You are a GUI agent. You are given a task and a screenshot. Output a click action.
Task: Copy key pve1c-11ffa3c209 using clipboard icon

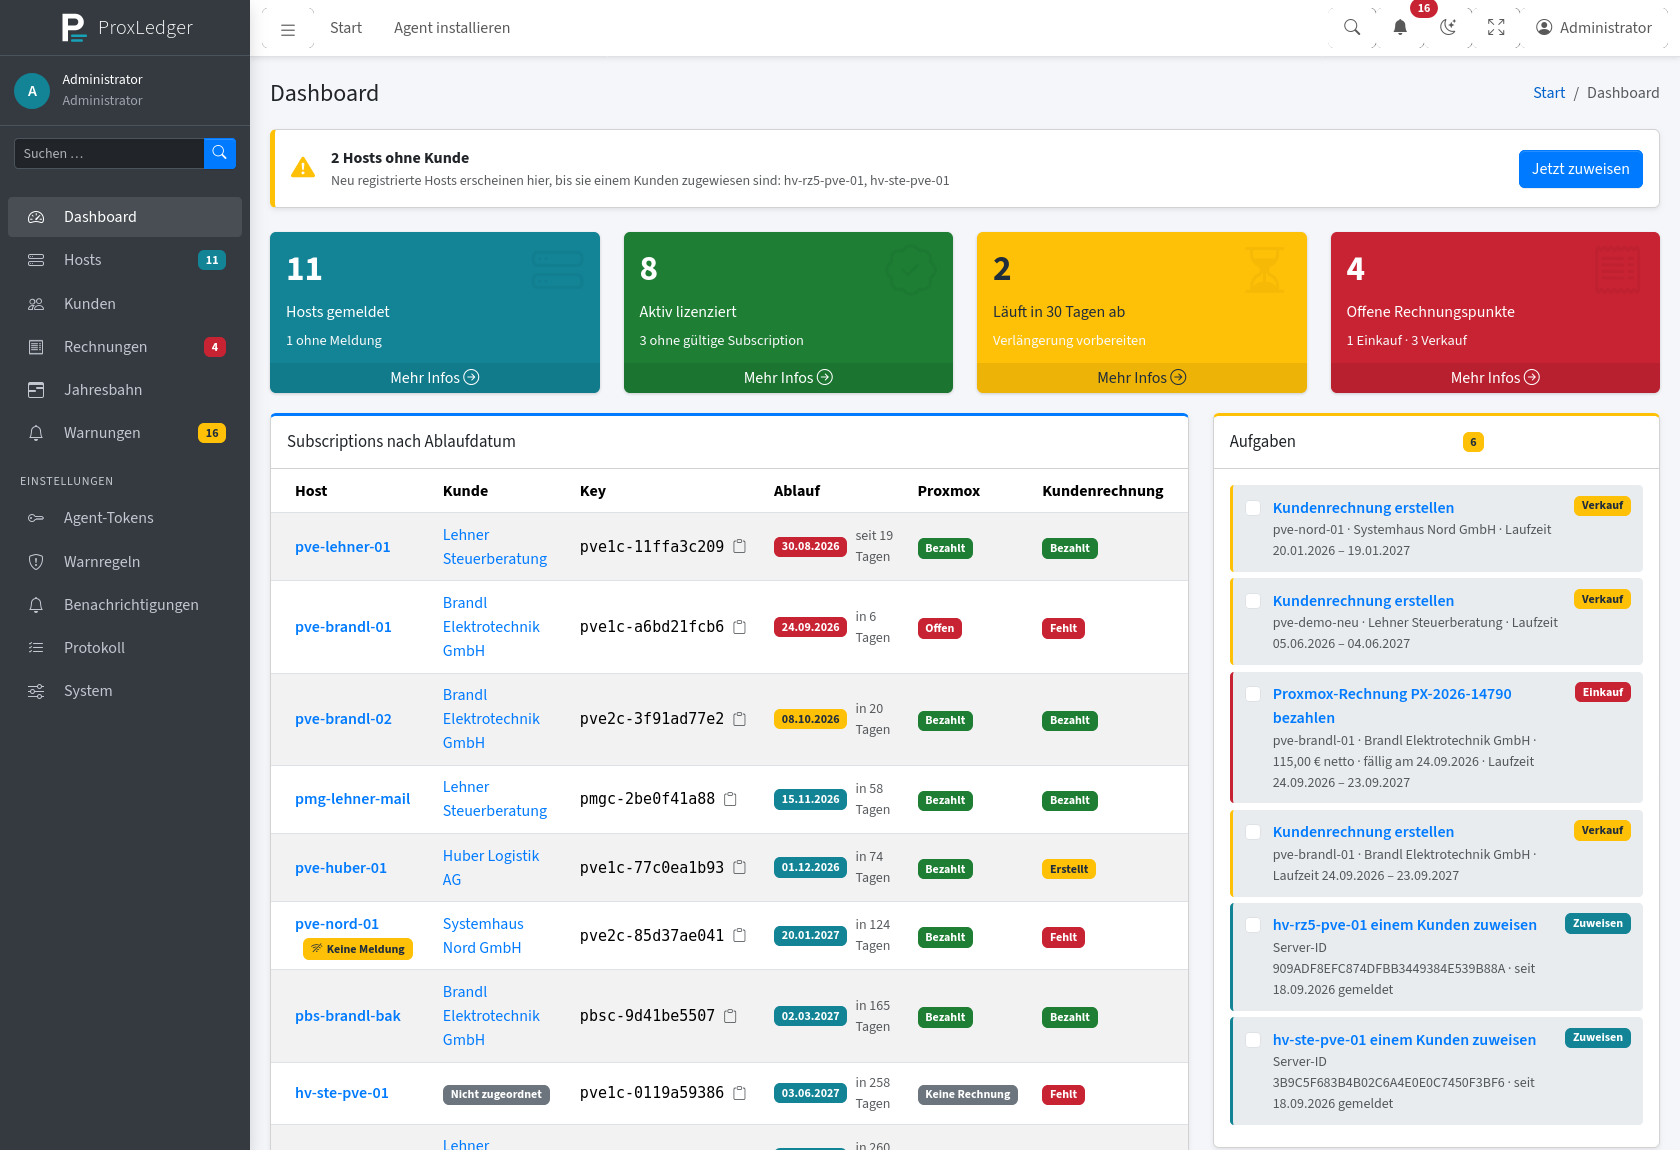pos(740,547)
